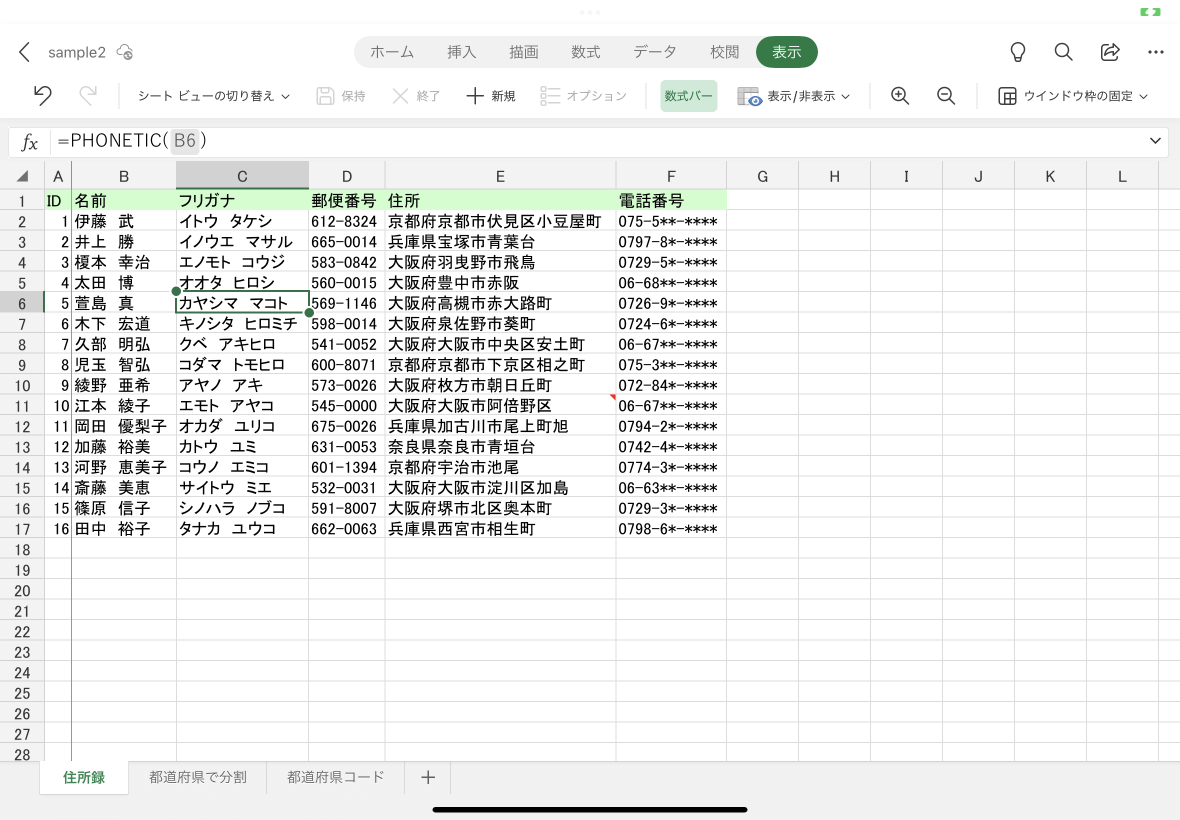Redo the last undone action
Viewport: 1180px width, 820px height.
[x=88, y=96]
